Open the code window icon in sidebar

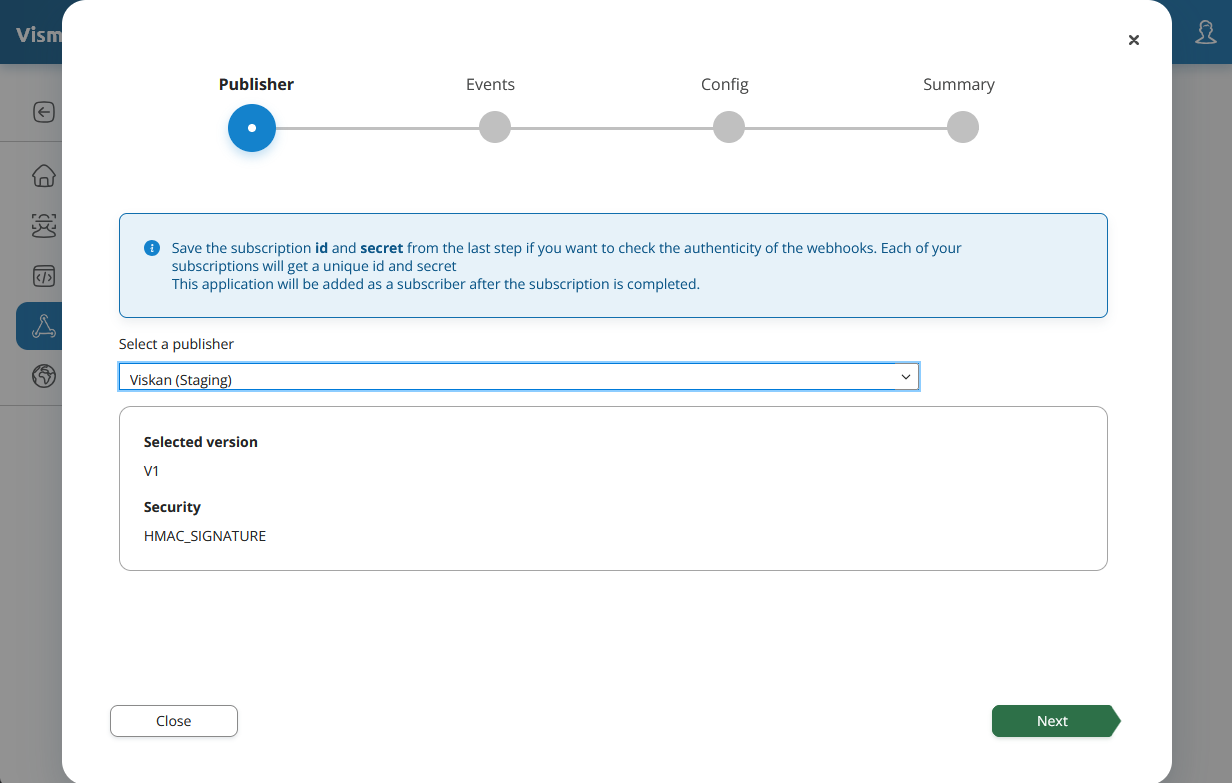click(x=44, y=276)
